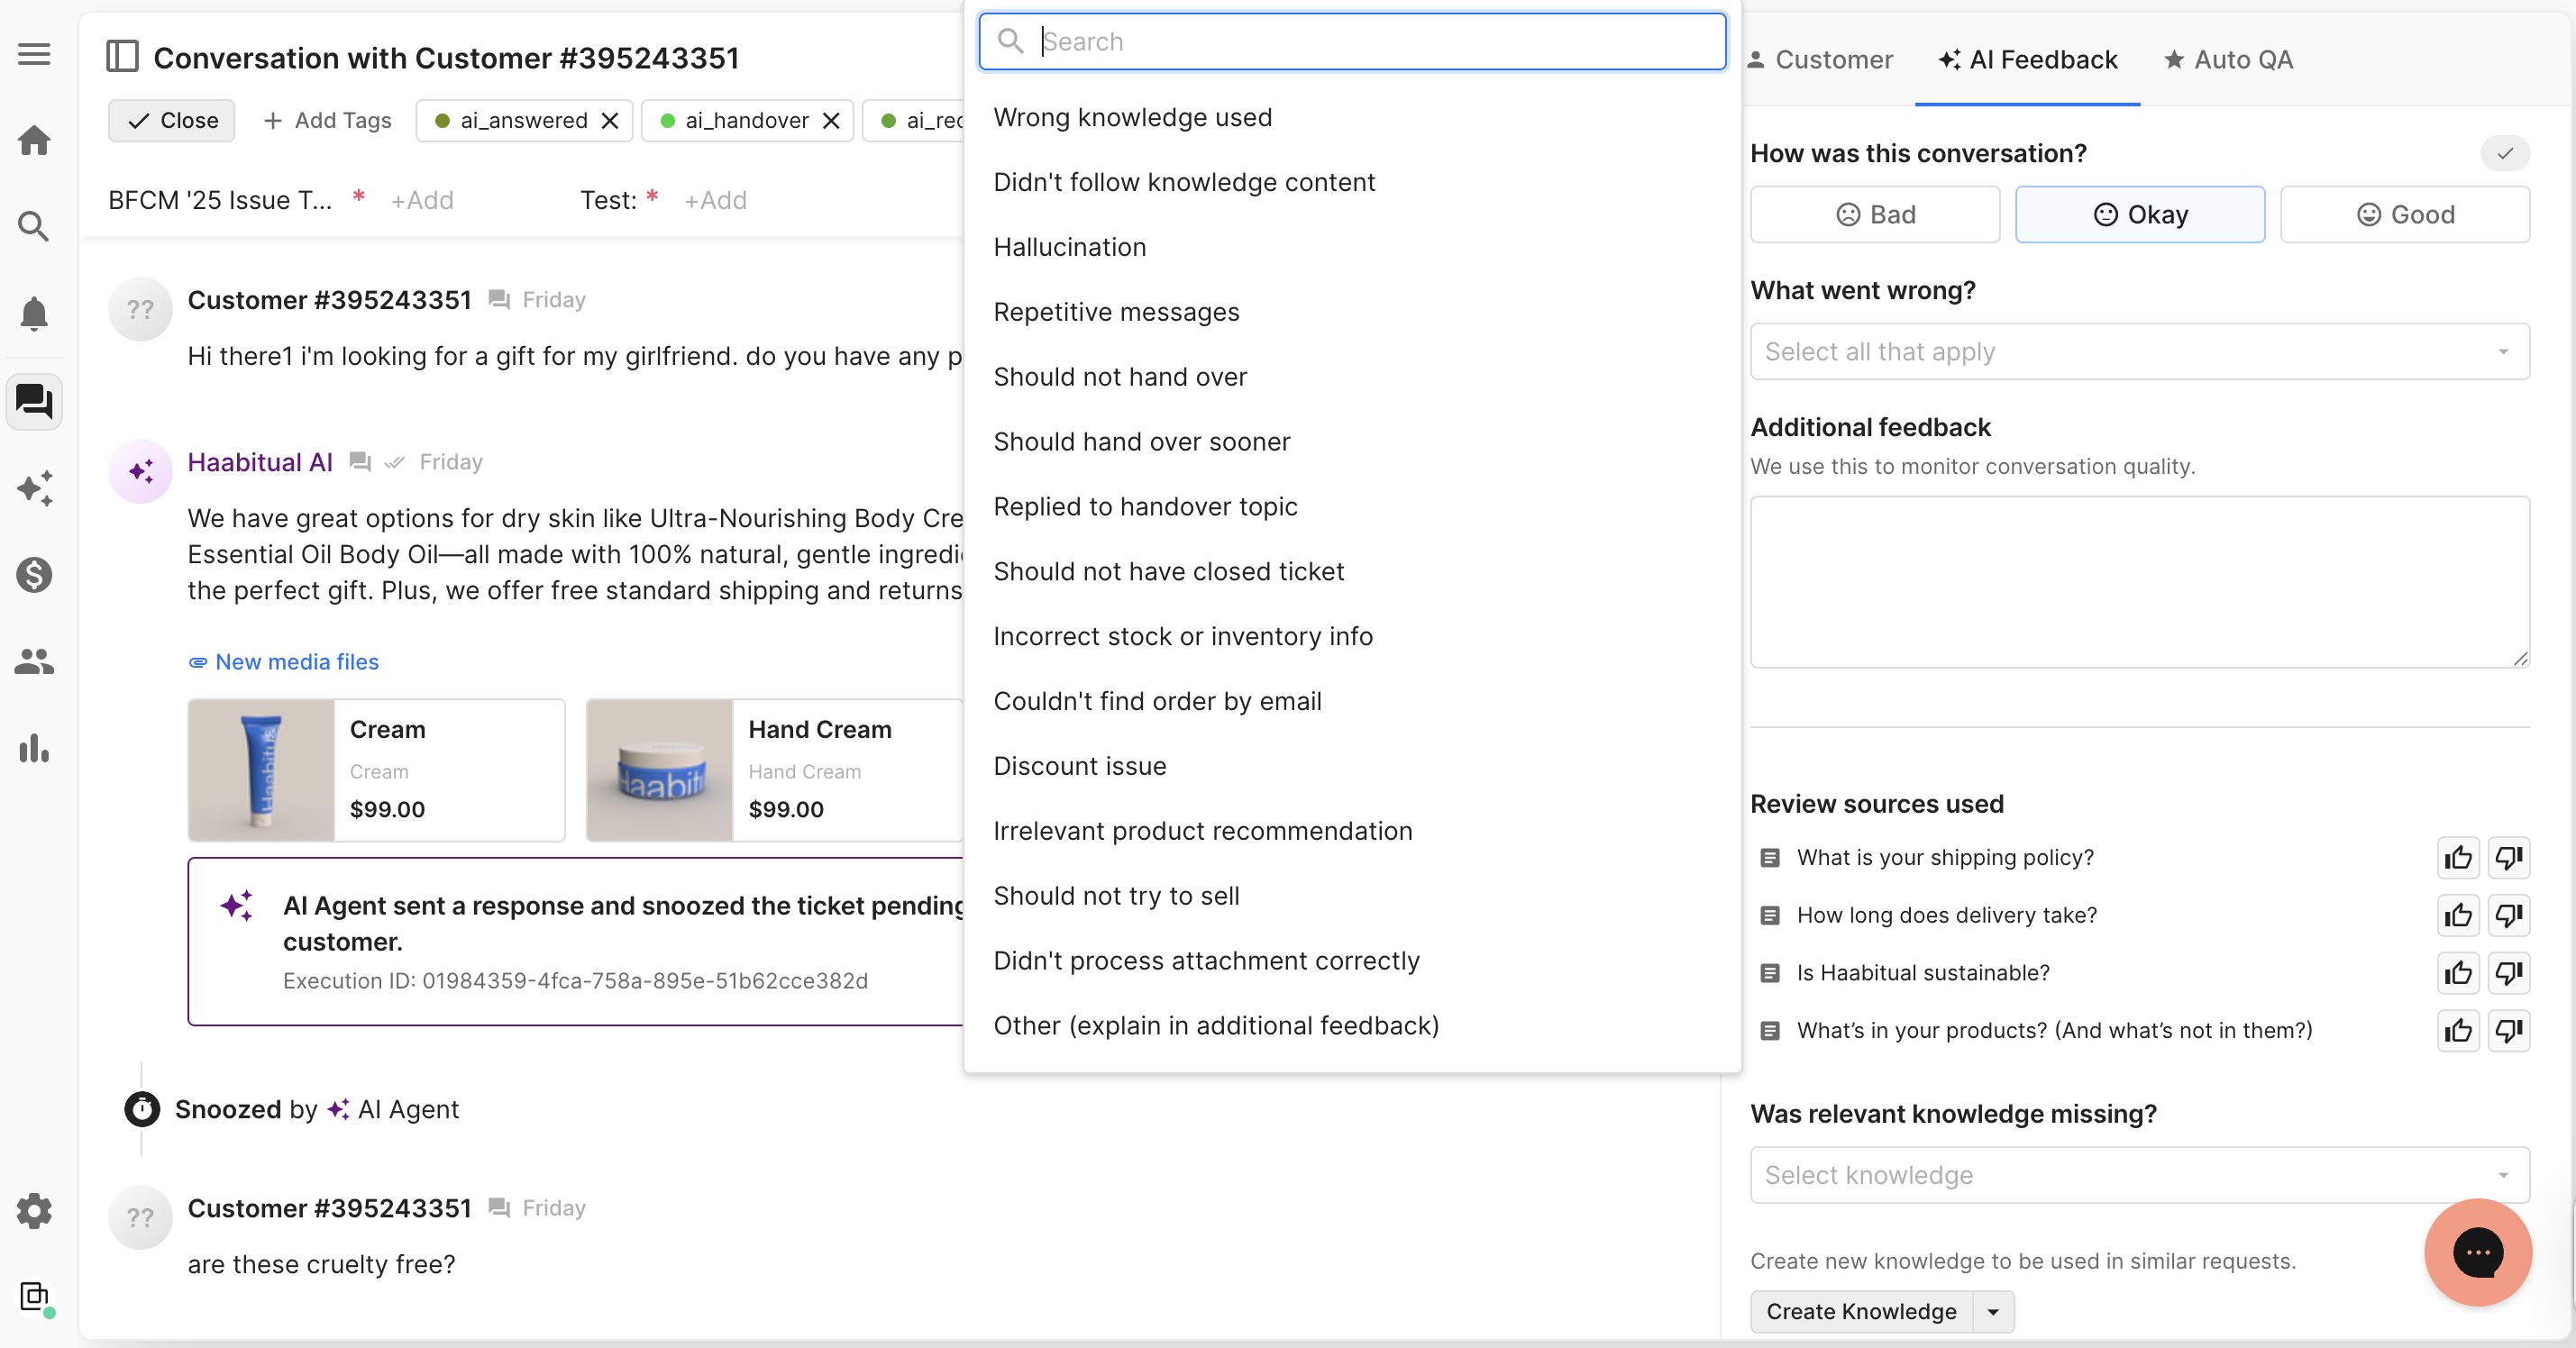Pick 'Should not try to sell'
This screenshot has width=2576, height=1348.
coord(1352,896)
